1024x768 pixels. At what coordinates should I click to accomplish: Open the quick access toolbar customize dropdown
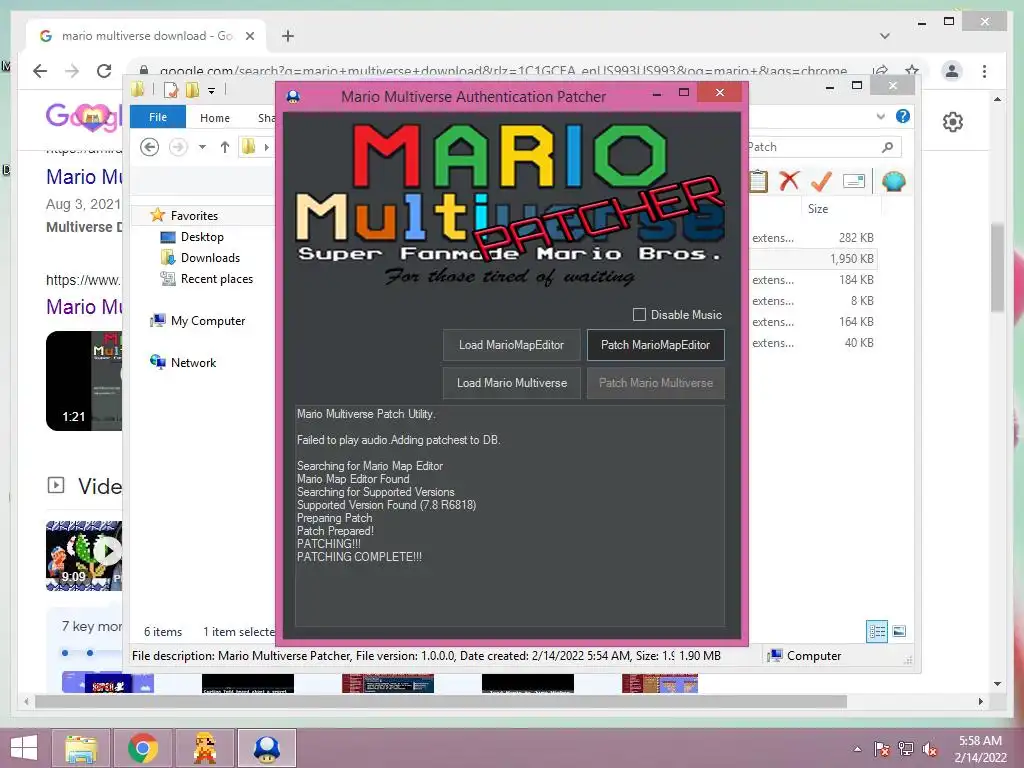click(x=212, y=91)
